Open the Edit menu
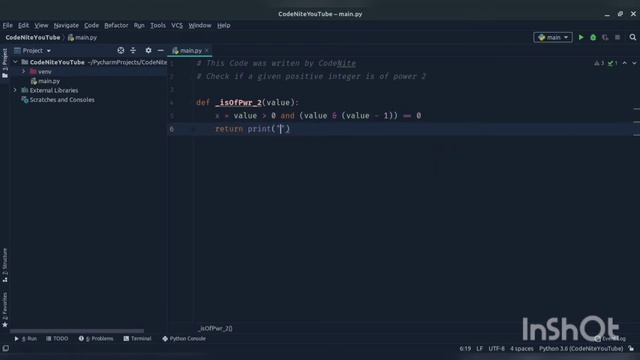This screenshot has height=360, width=640. click(23, 25)
